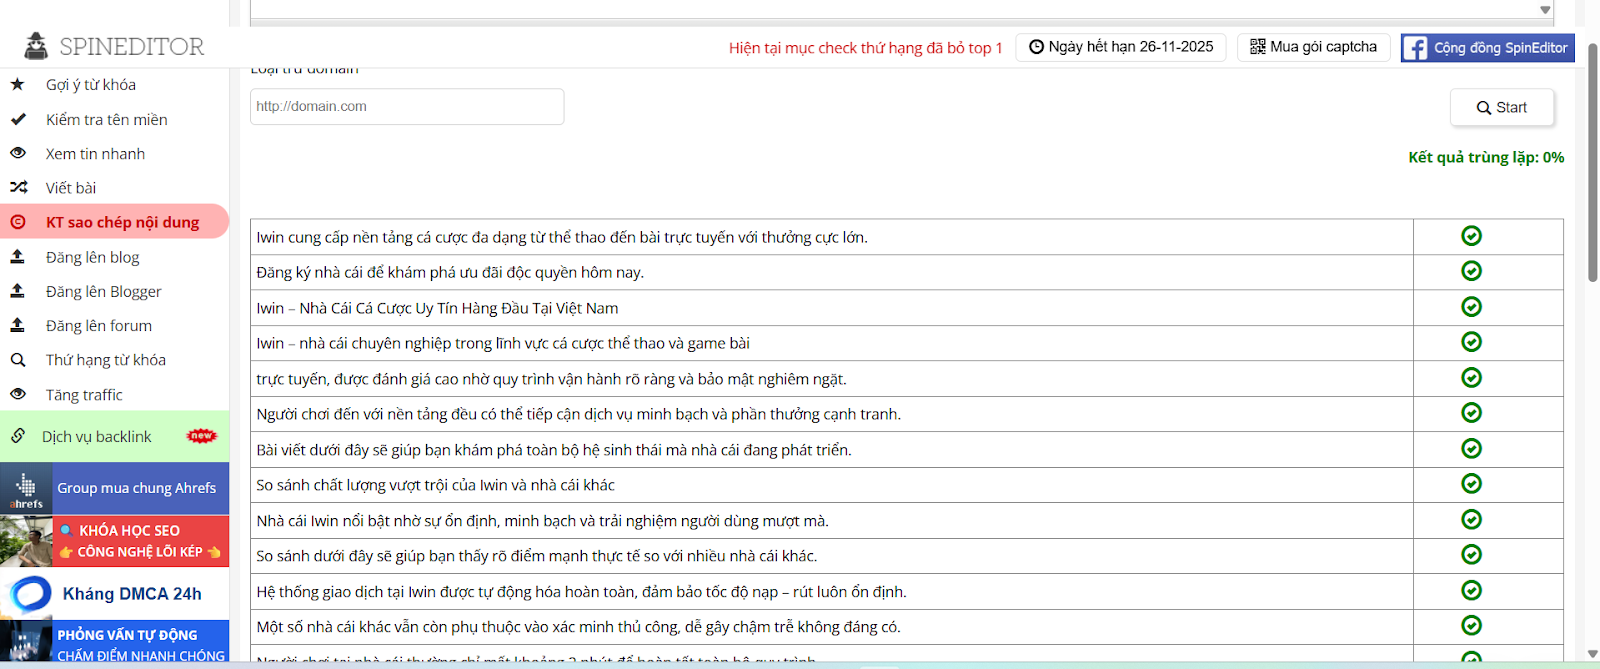Click the shuffle icon beside Viết bài
Screen dimensions: 1600x669
18,188
